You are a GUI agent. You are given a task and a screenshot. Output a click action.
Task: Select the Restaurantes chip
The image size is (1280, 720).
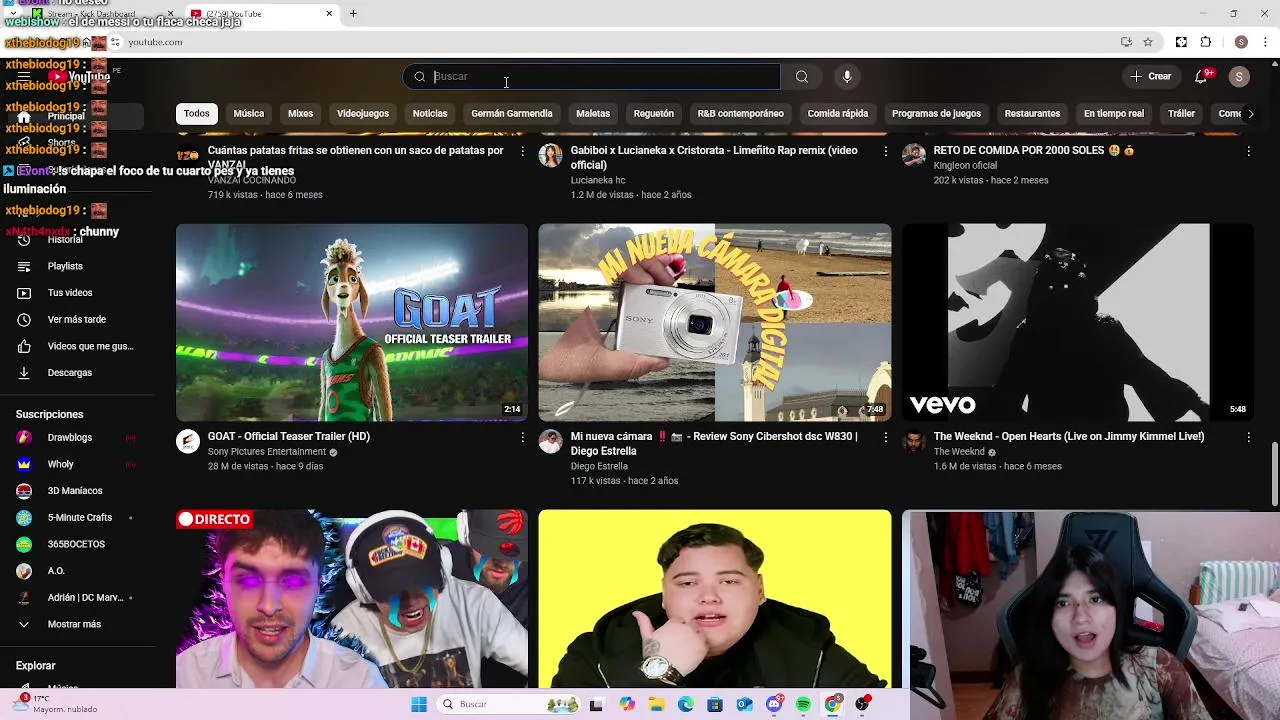click(x=1032, y=114)
